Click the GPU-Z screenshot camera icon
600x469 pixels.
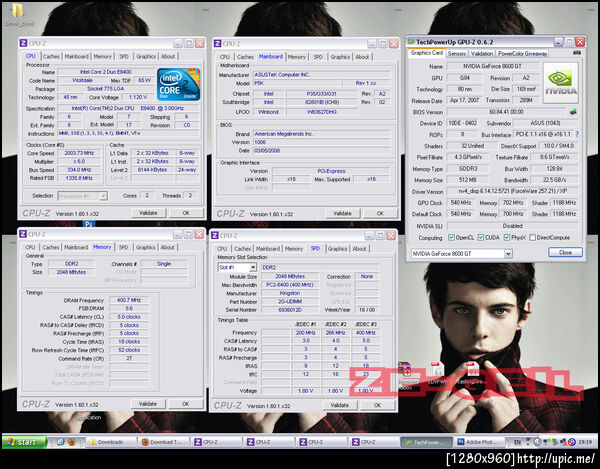tap(577, 53)
